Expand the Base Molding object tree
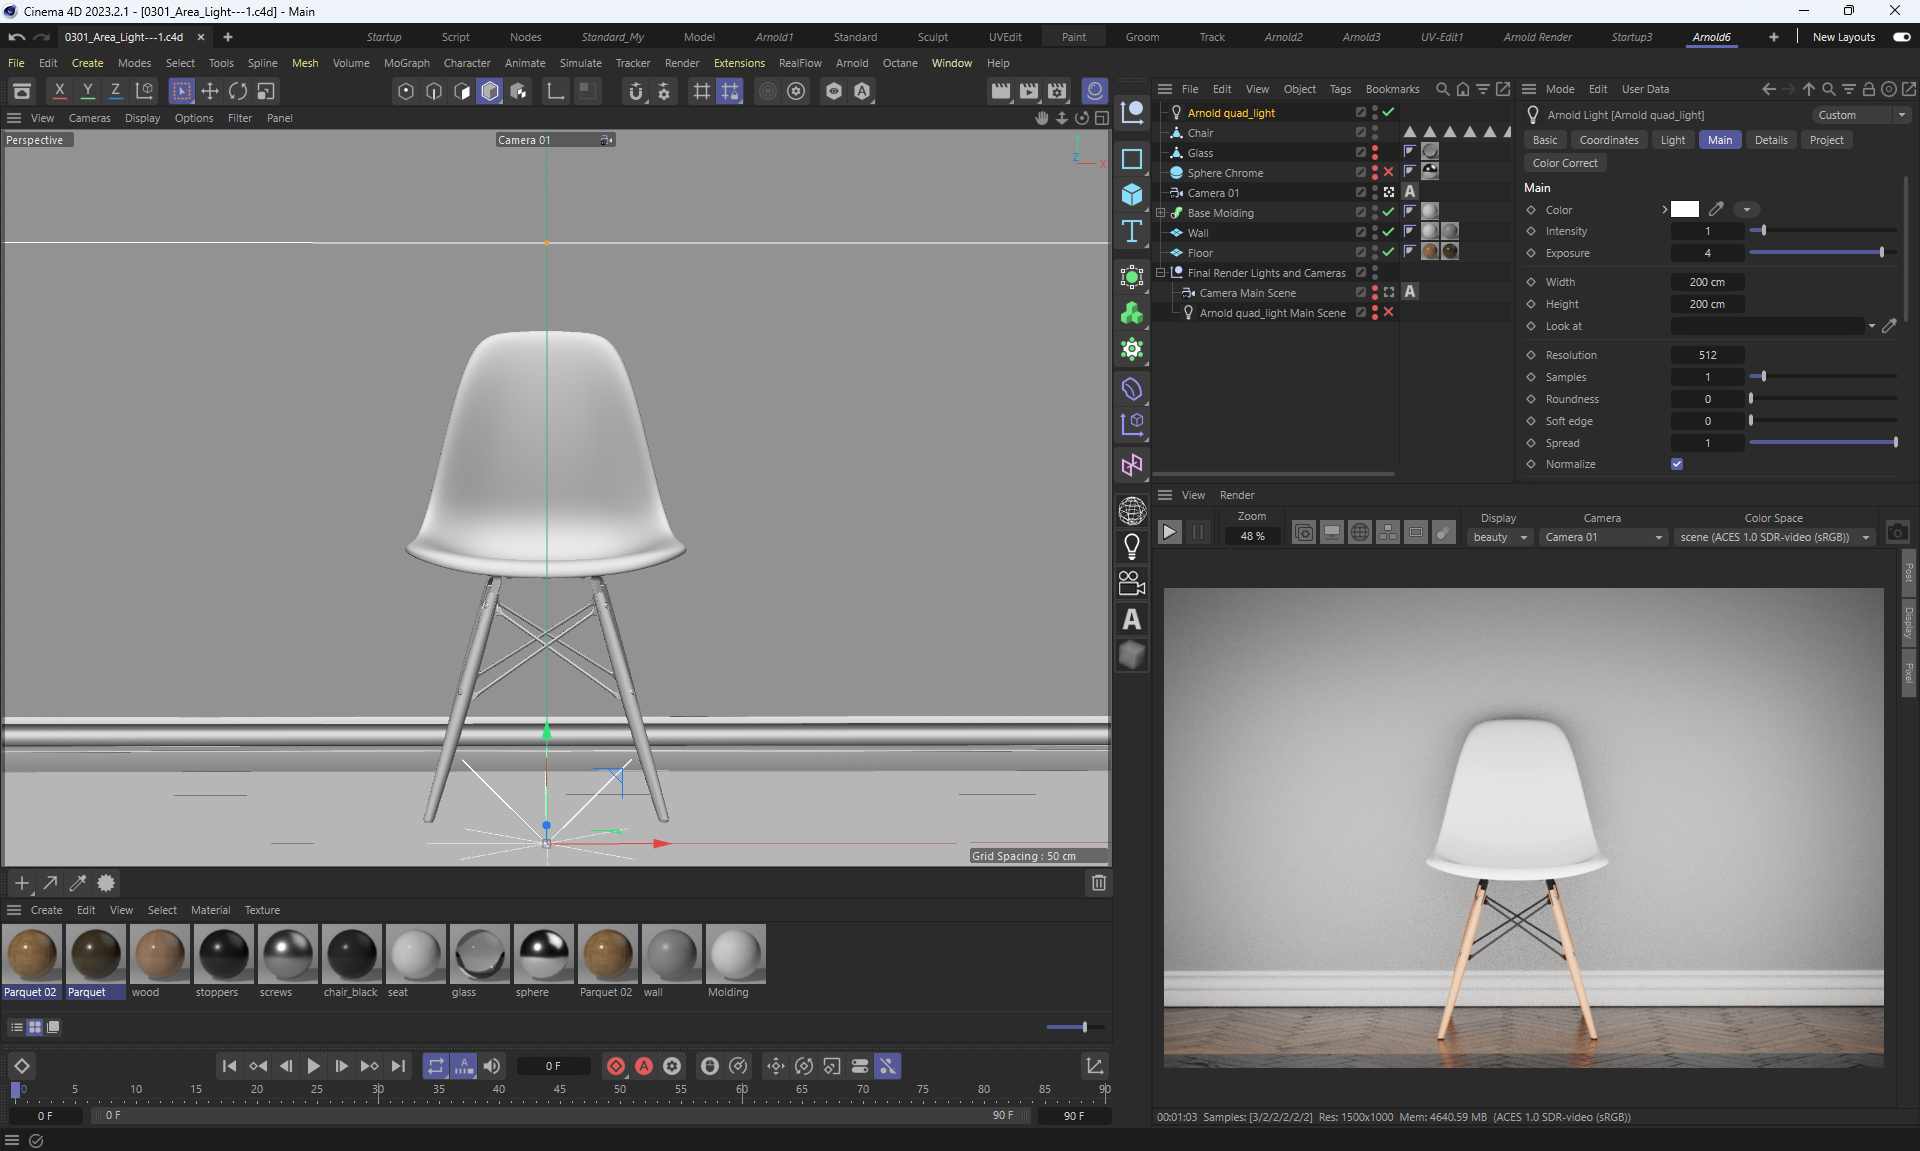 coord(1161,213)
